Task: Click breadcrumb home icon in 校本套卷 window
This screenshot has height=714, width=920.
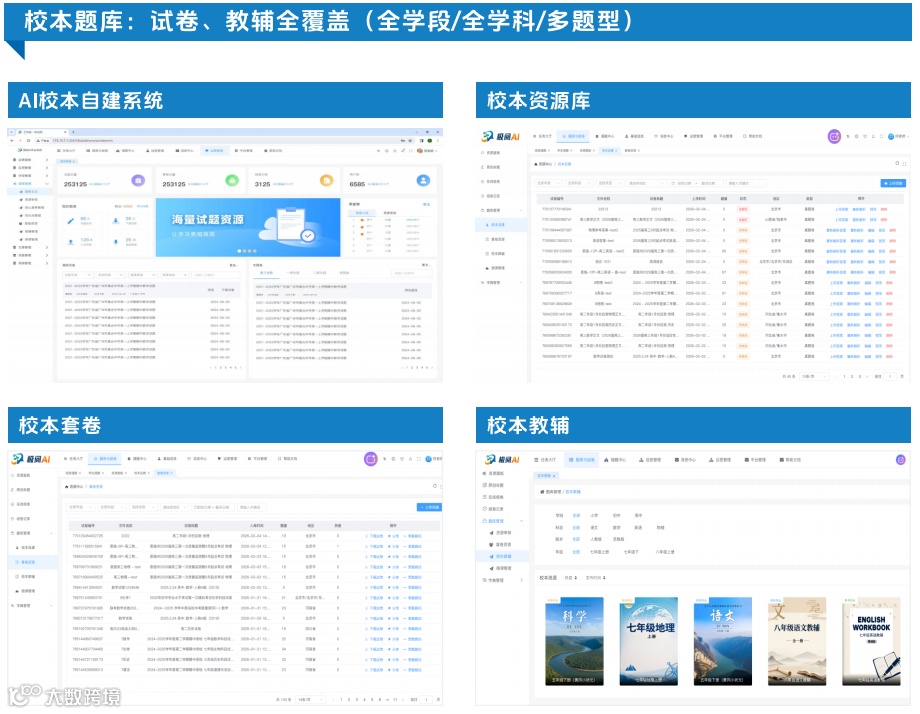Action: tap(66, 487)
